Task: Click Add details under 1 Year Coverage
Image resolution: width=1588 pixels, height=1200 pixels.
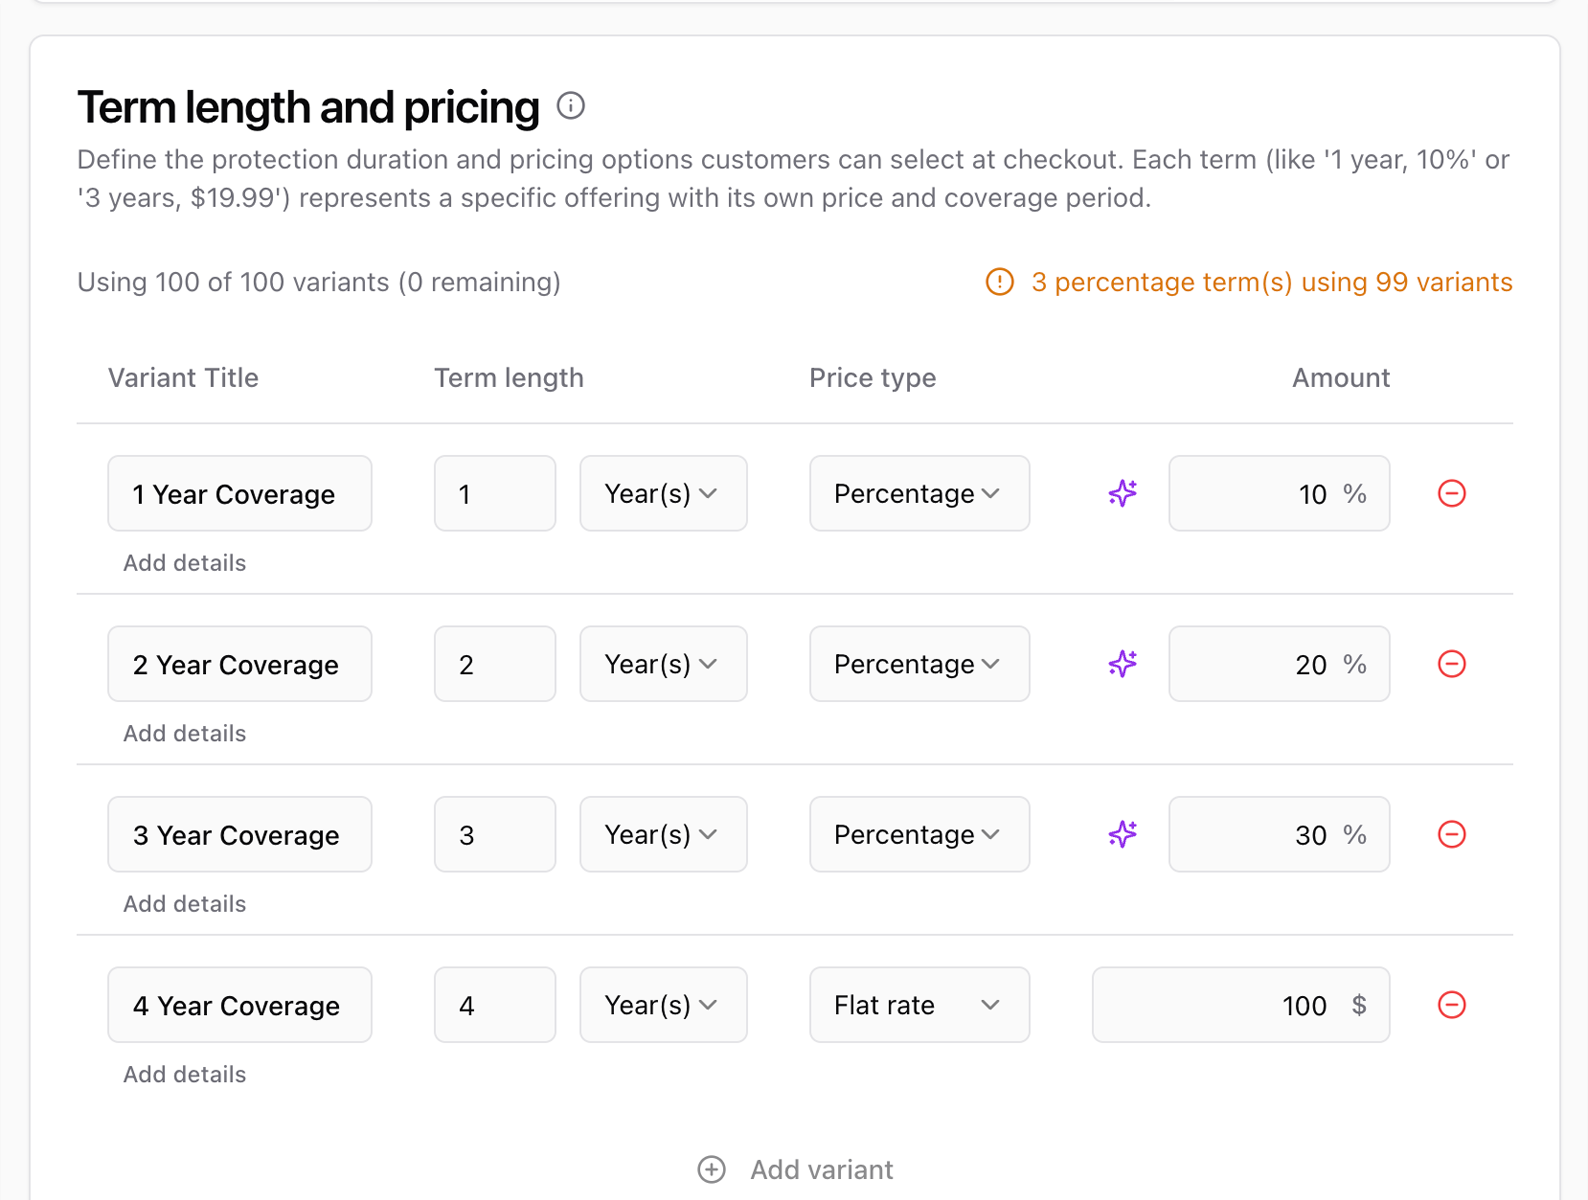Action: [x=184, y=563]
